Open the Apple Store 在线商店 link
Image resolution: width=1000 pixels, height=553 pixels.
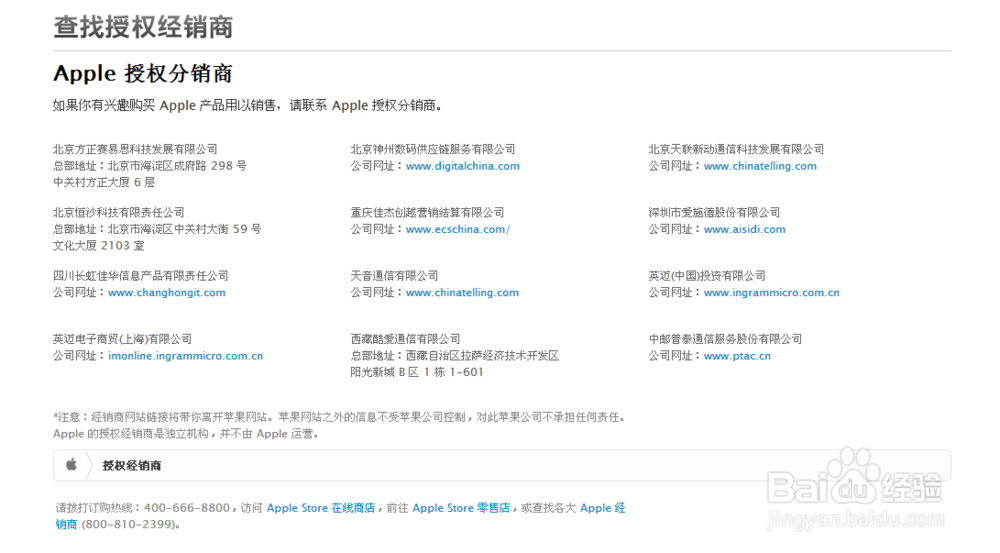[x=321, y=508]
